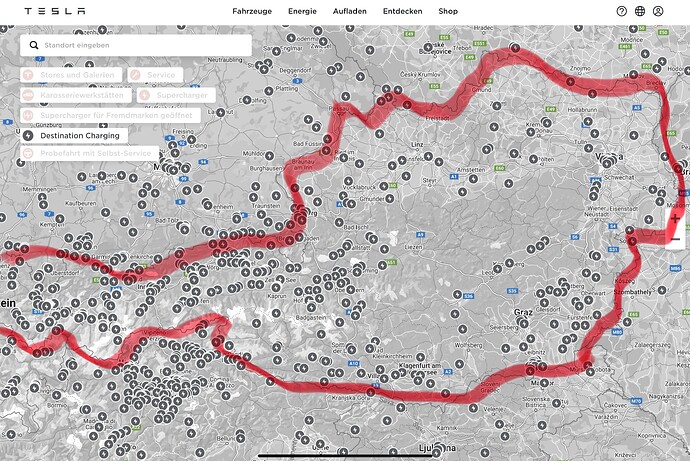
Task: Open the Entdecken menu
Action: point(403,11)
